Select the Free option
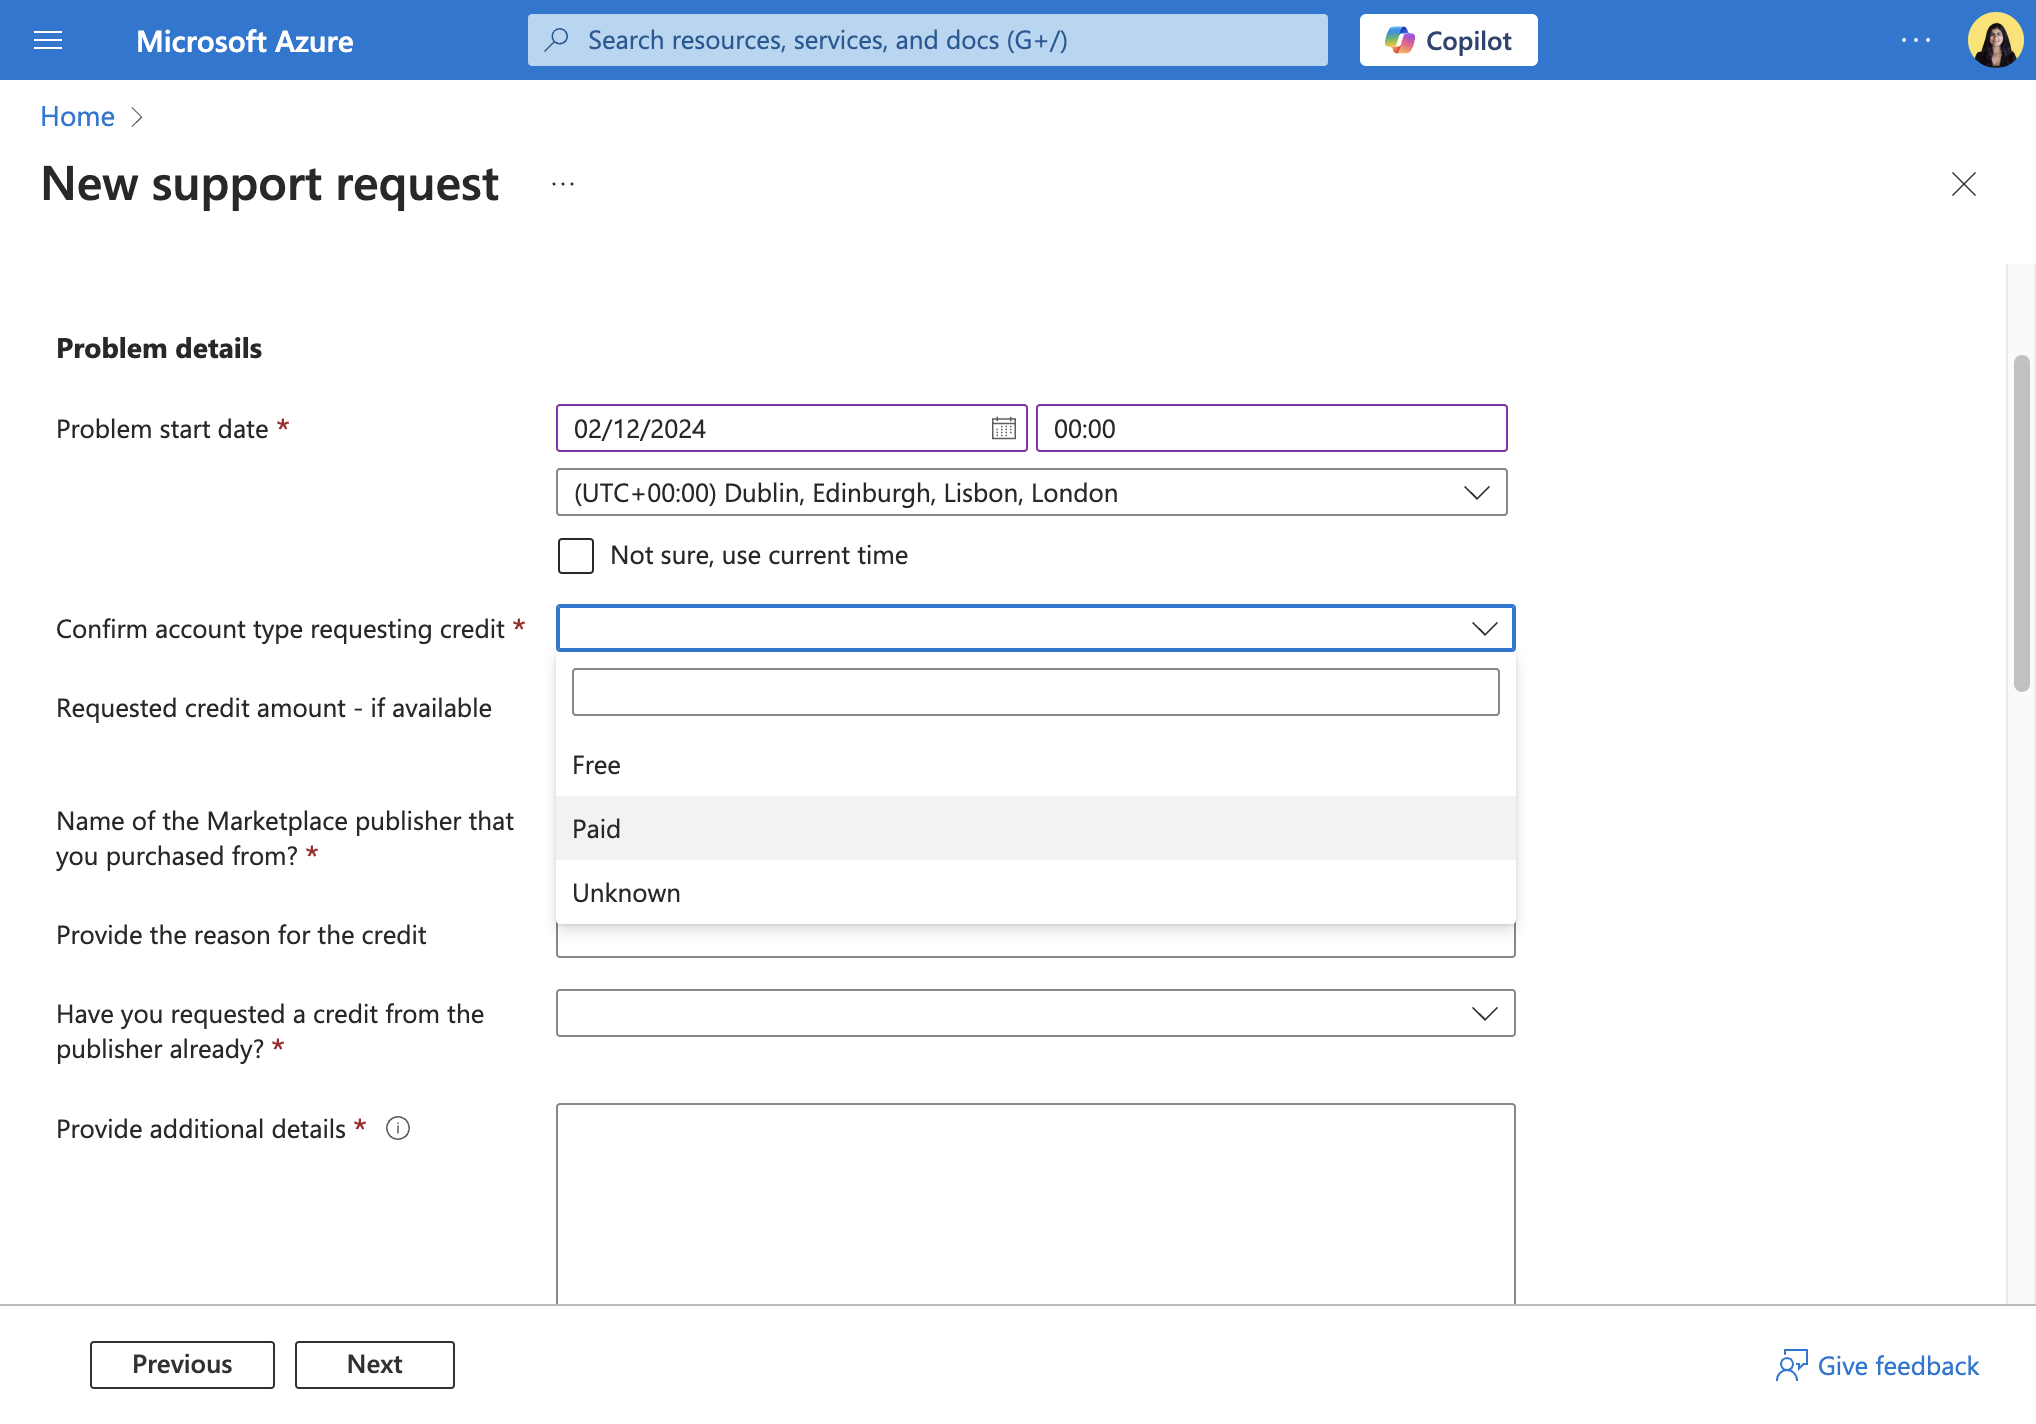Screen dimensions: 2036x1424 (1035, 765)
